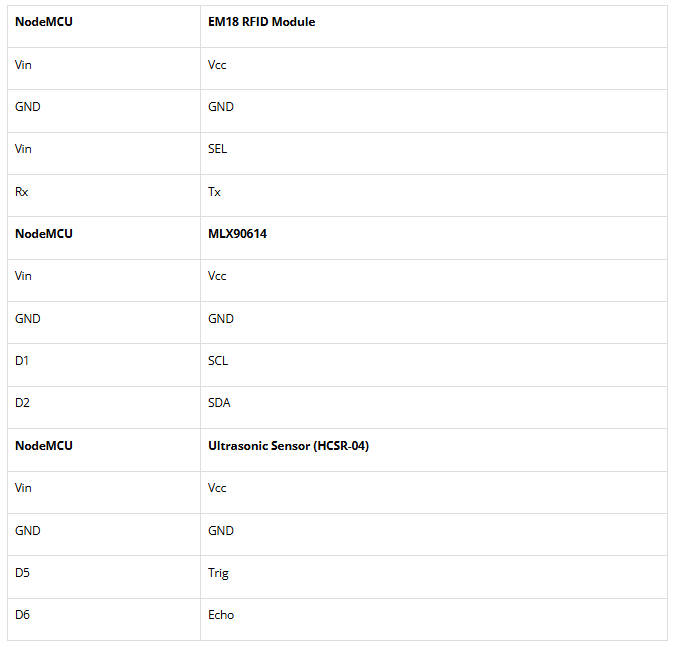
Task: Click the EM18 RFID Module header cell
Action: (261, 22)
